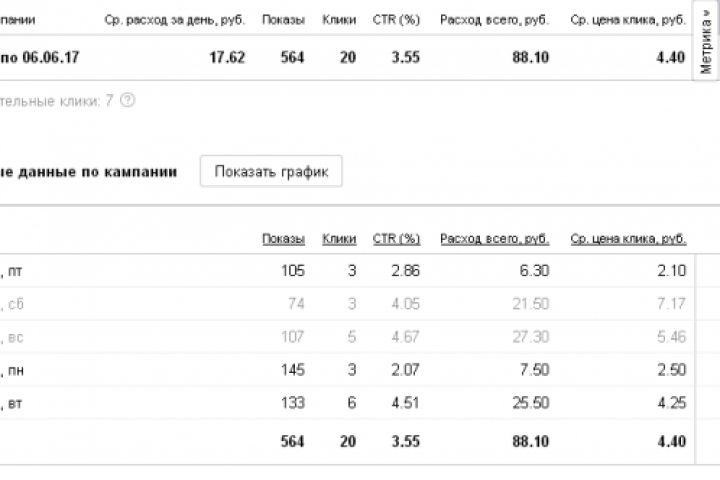Sort by Ср. цена клика header
This screenshot has height=480, width=720.
(x=628, y=239)
